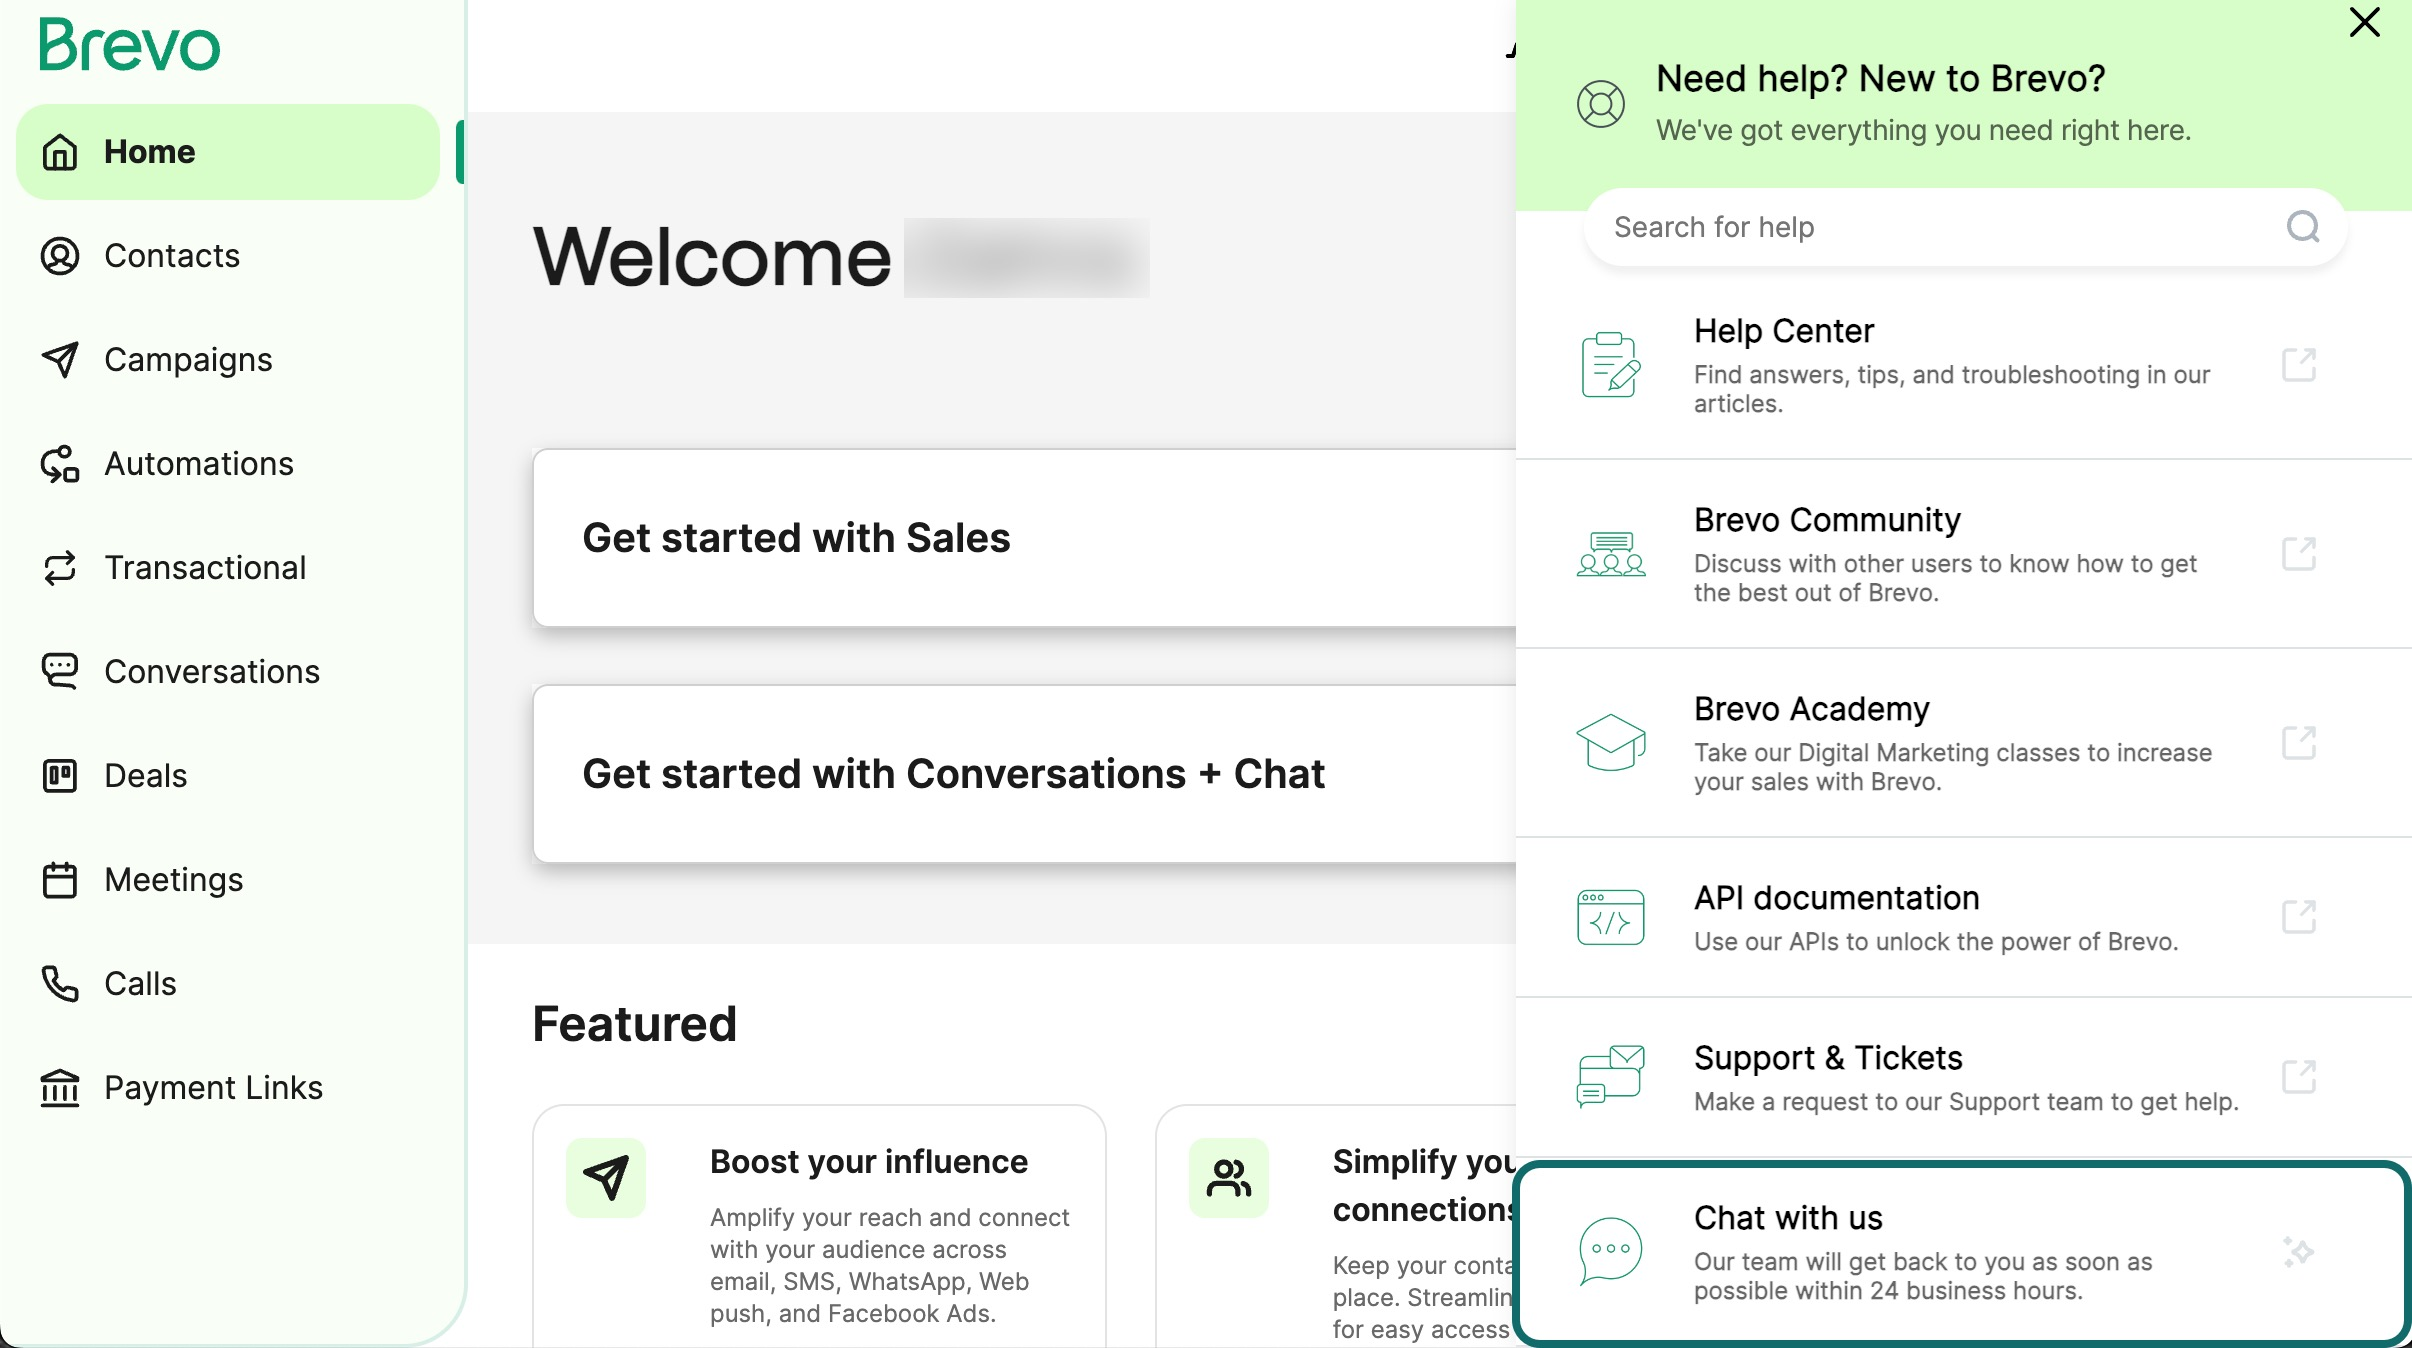The height and width of the screenshot is (1348, 2412).
Task: Open the Automations menu item
Action: (x=228, y=464)
